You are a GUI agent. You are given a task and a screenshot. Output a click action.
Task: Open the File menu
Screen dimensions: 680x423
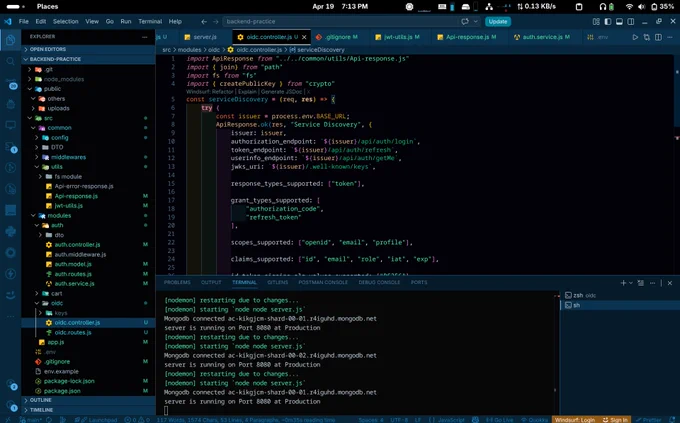click(x=23, y=21)
